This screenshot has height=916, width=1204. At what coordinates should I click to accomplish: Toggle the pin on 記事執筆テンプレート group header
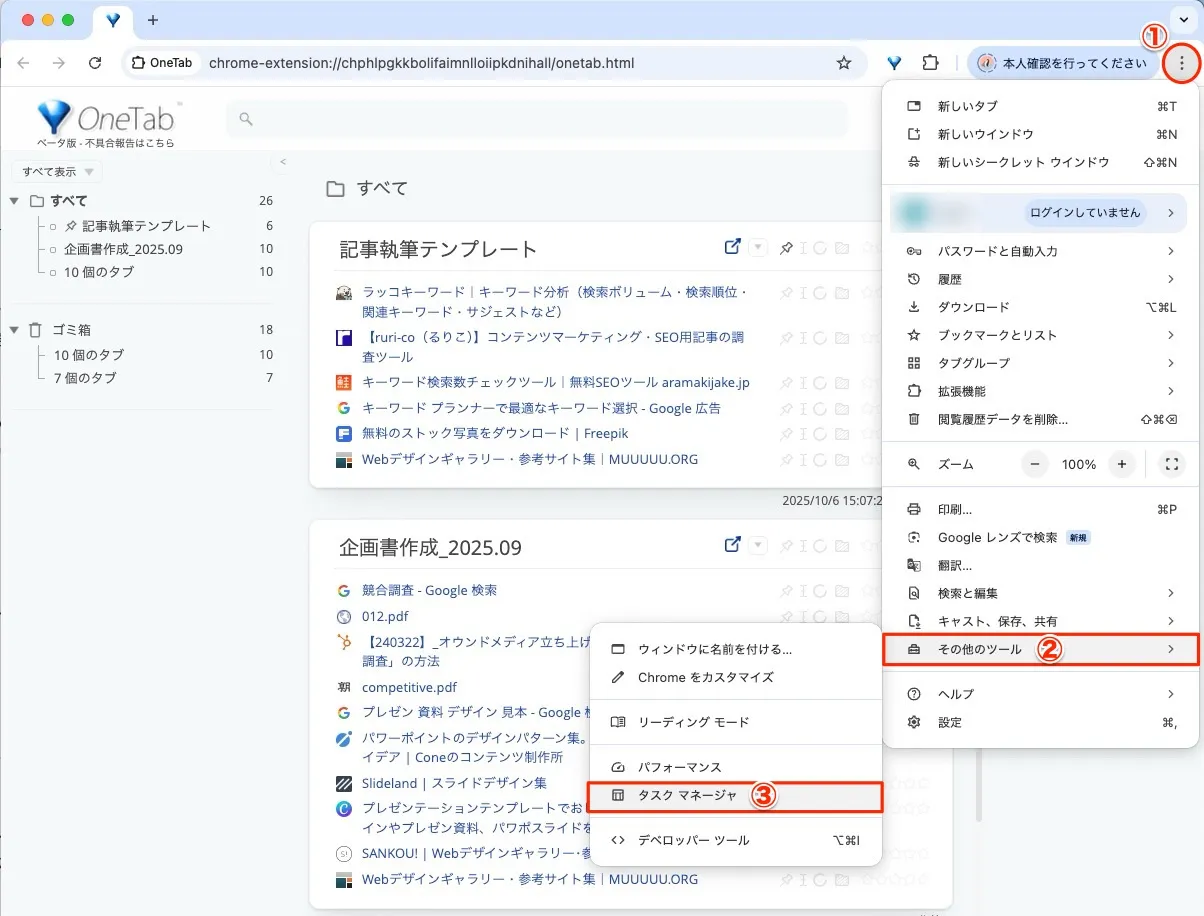point(787,248)
